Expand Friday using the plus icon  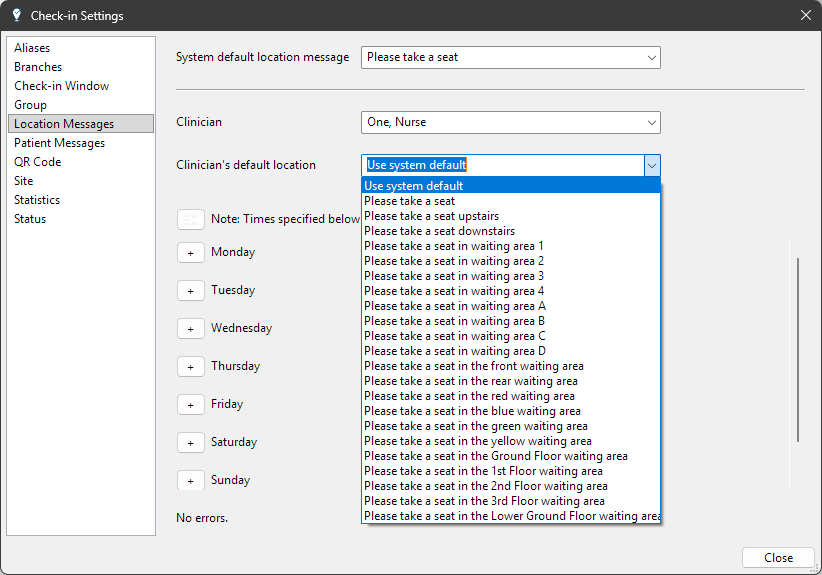pyautogui.click(x=190, y=405)
